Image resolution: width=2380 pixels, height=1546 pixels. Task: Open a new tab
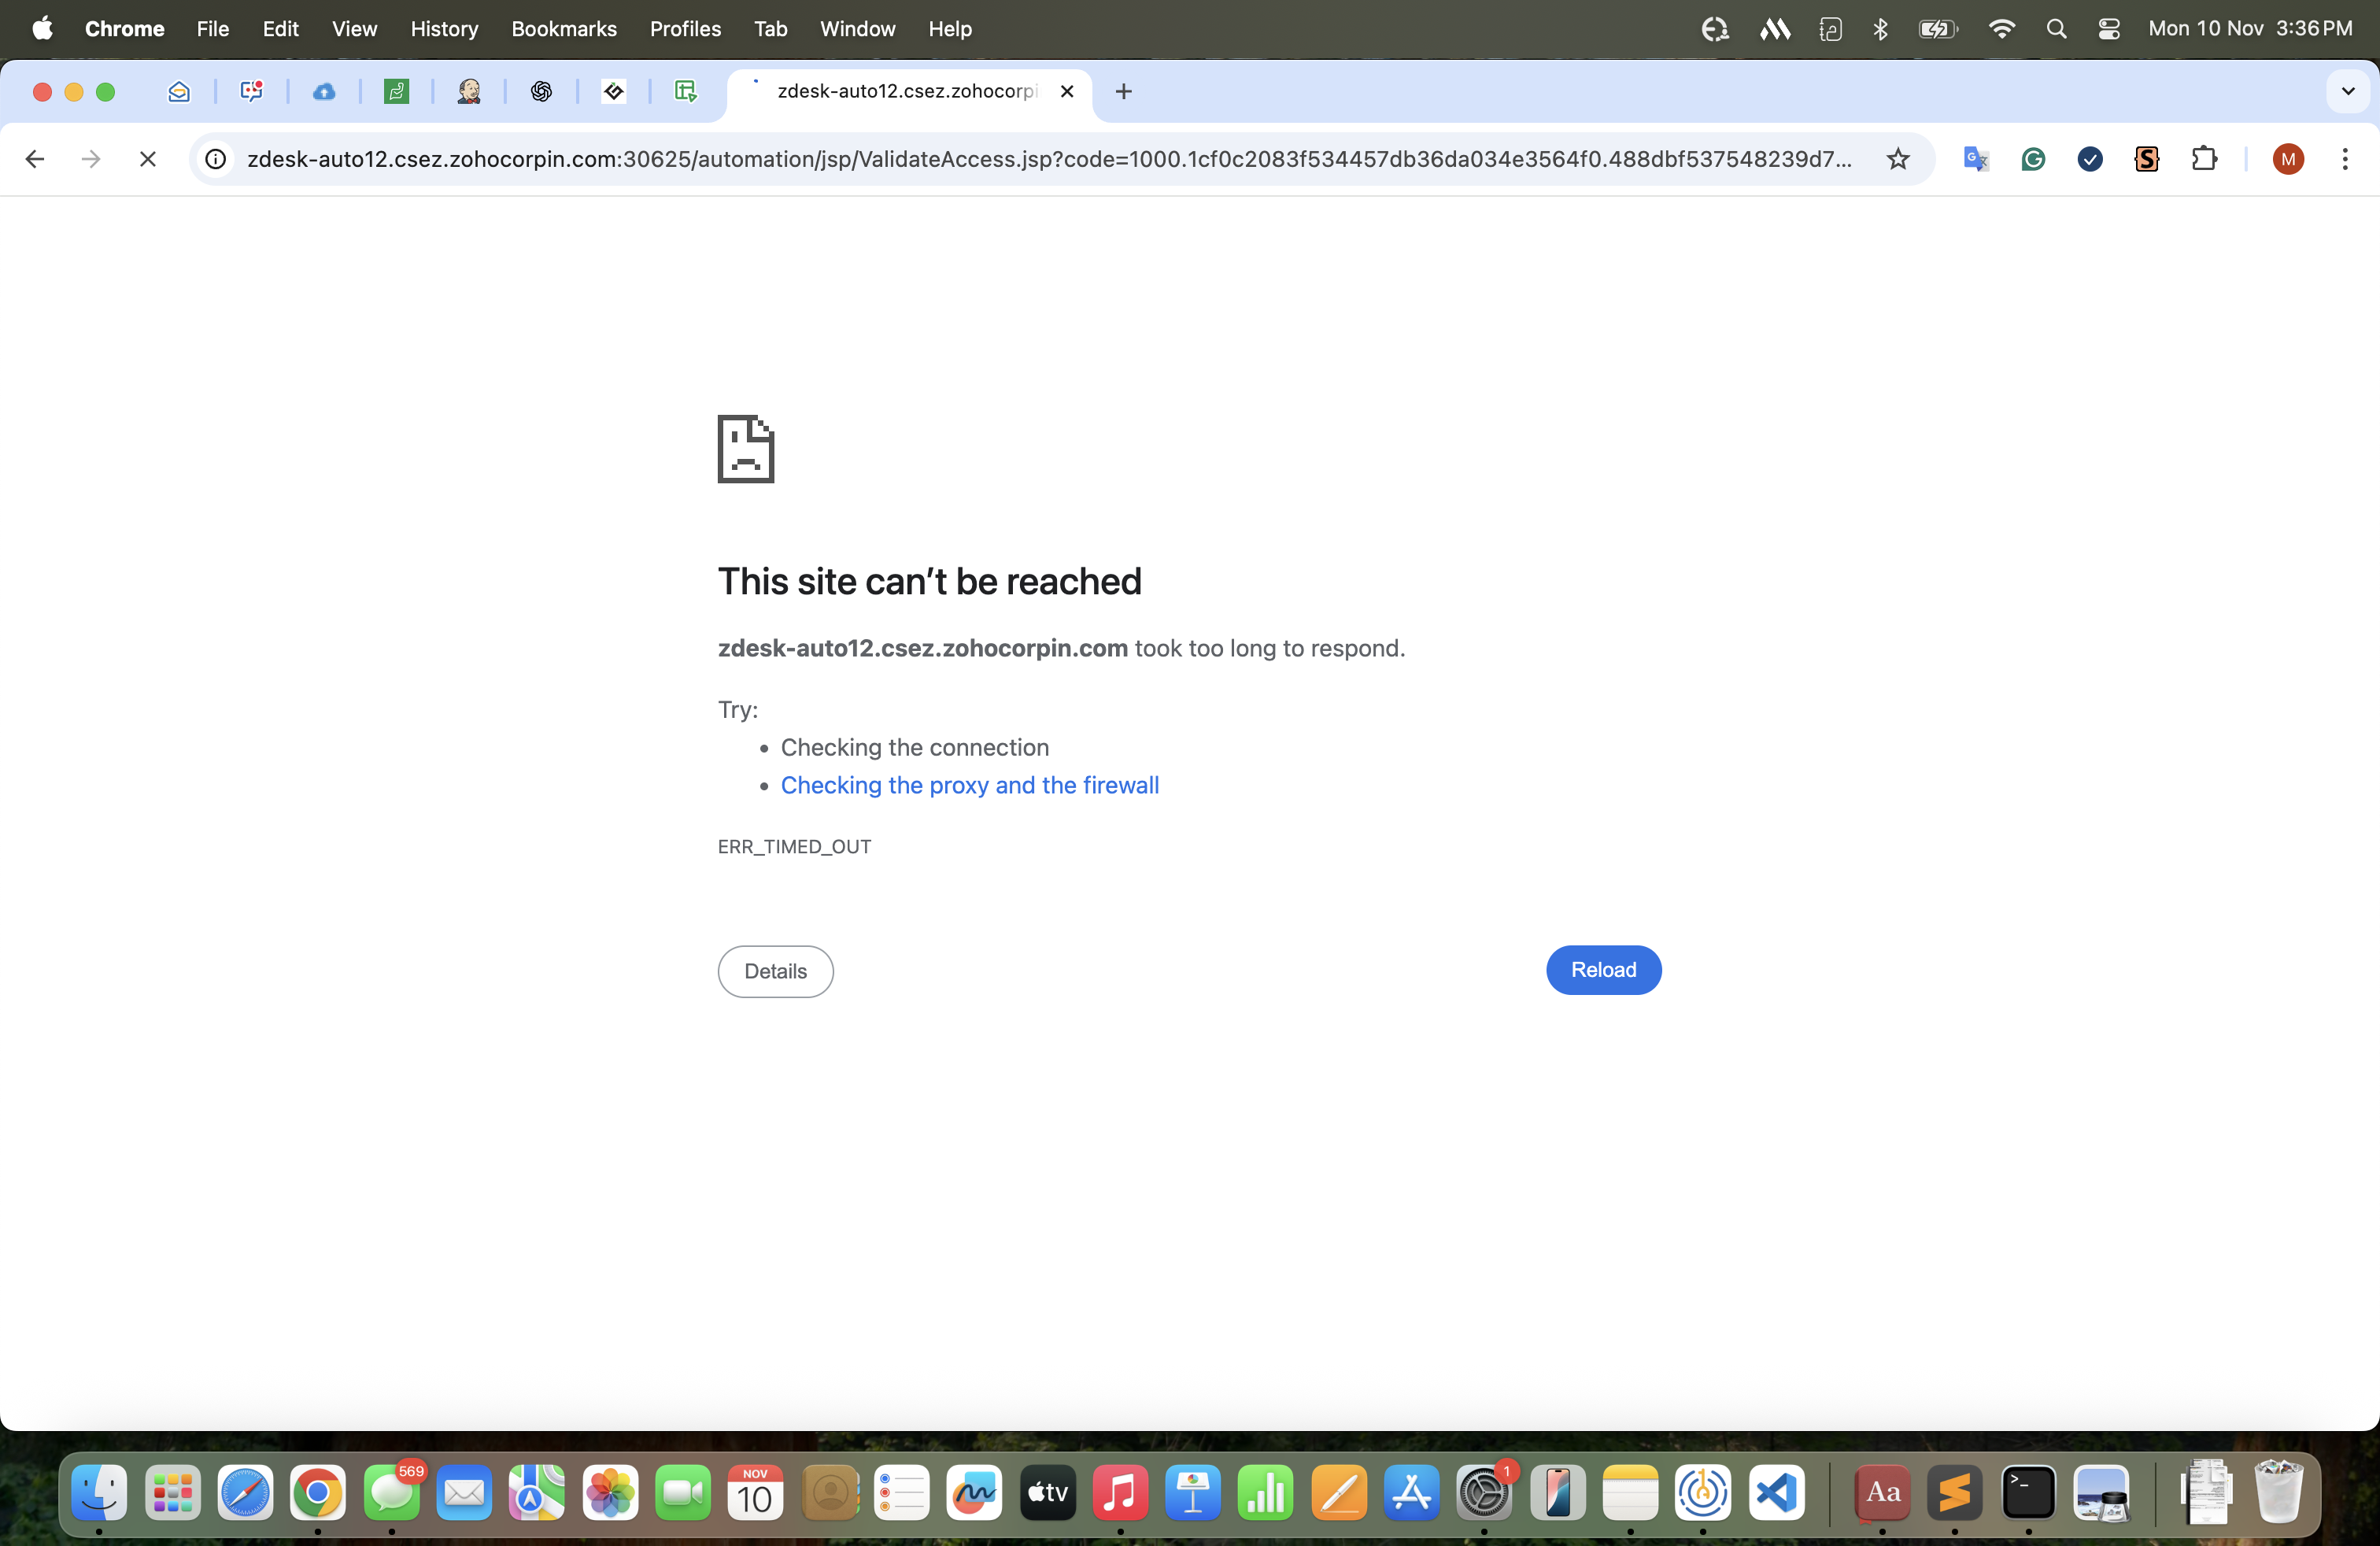[x=1123, y=91]
